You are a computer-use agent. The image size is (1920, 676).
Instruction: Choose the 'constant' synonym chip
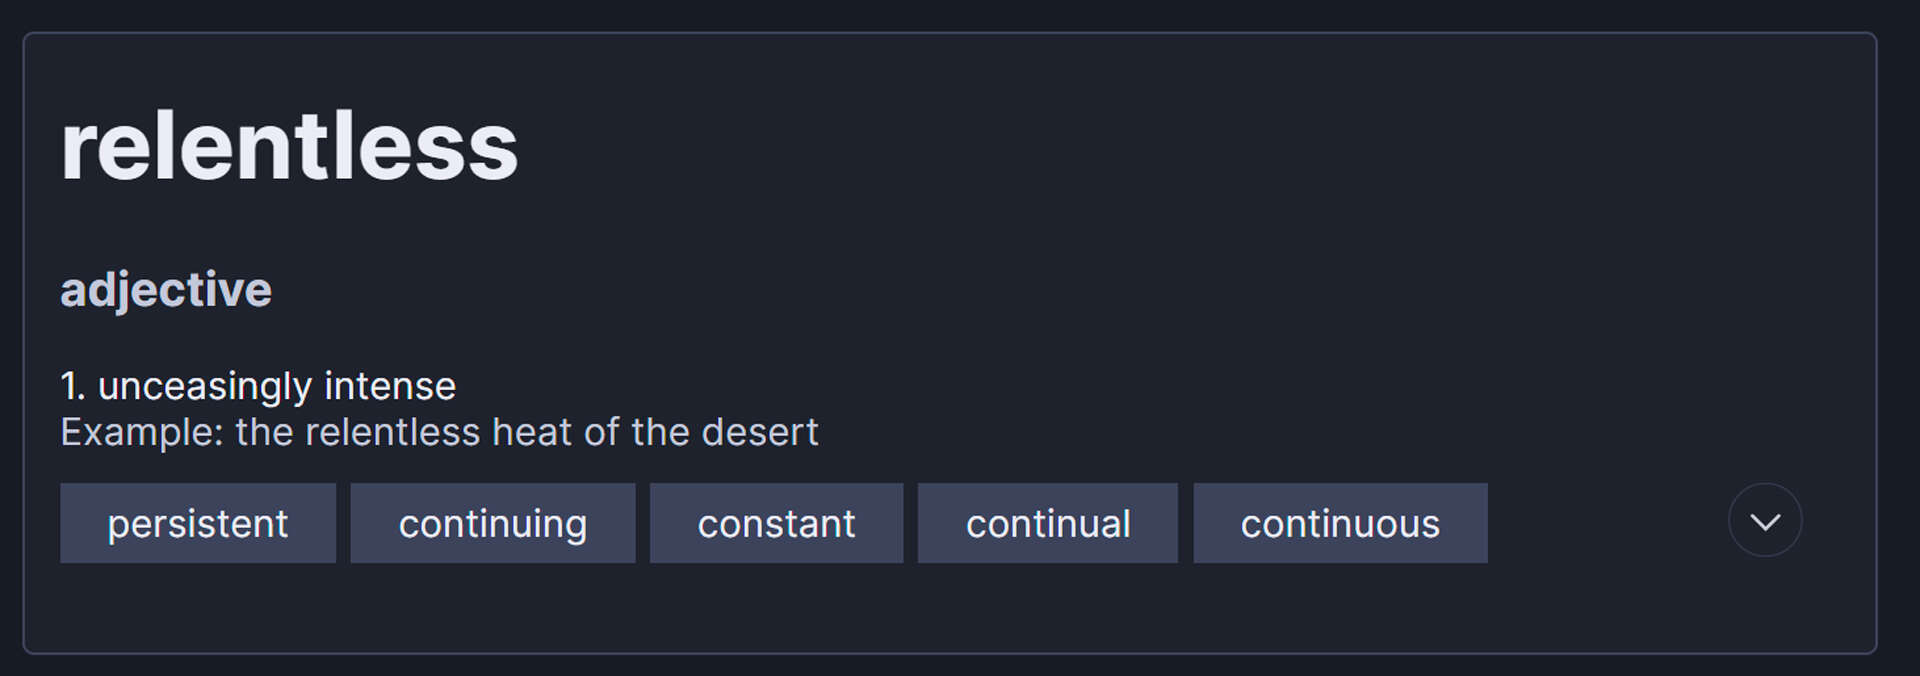pyautogui.click(x=776, y=523)
